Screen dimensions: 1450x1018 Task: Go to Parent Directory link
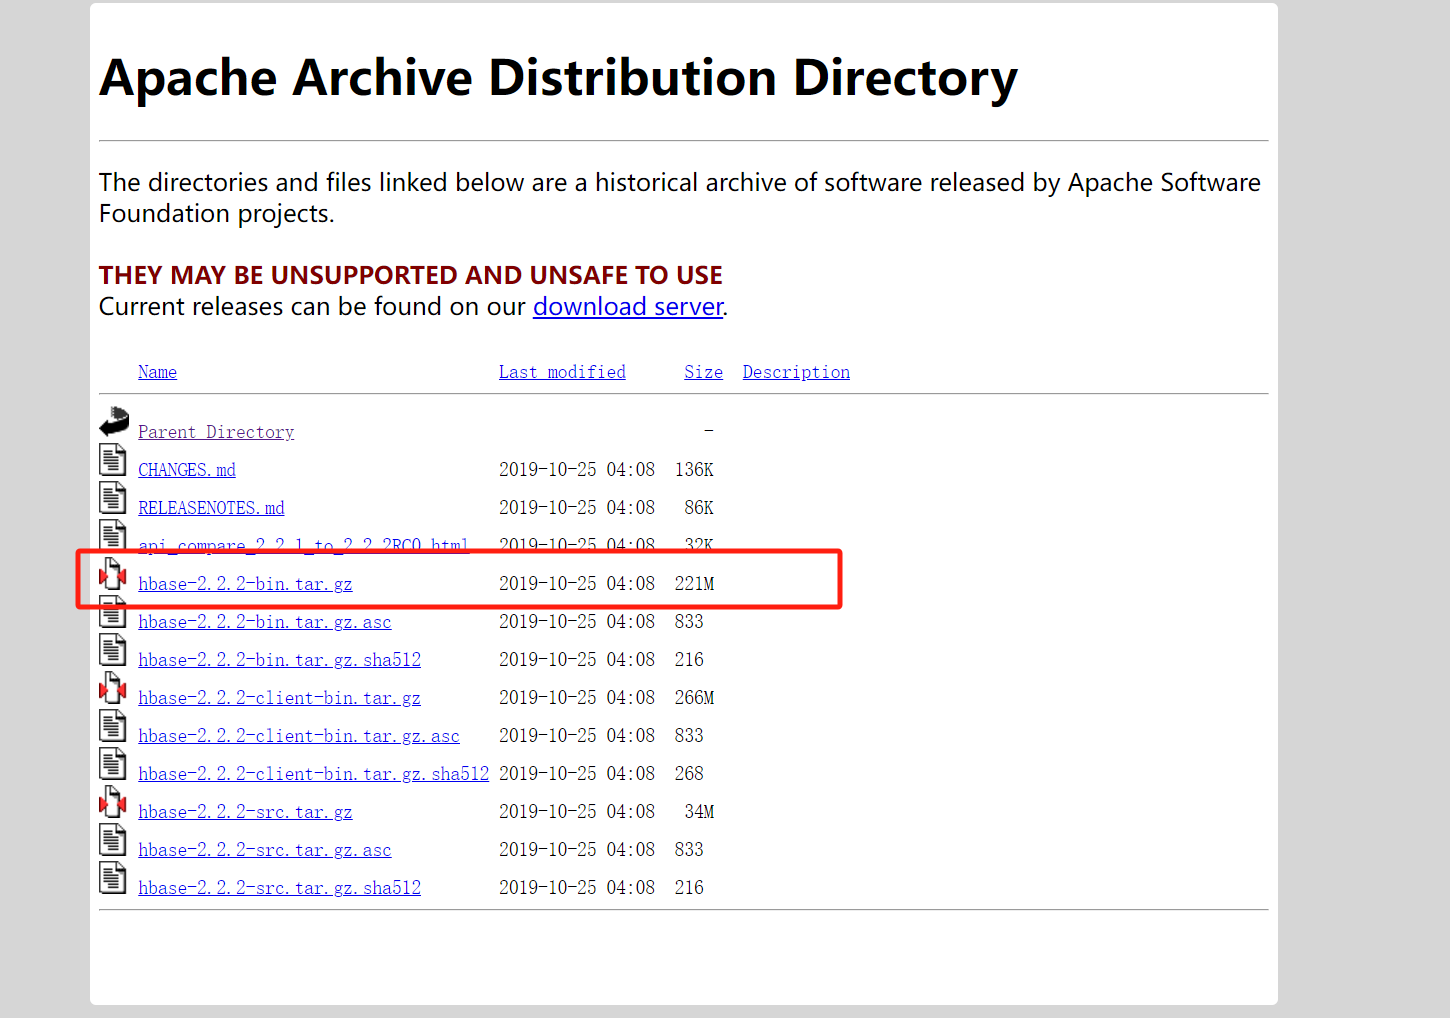point(216,432)
